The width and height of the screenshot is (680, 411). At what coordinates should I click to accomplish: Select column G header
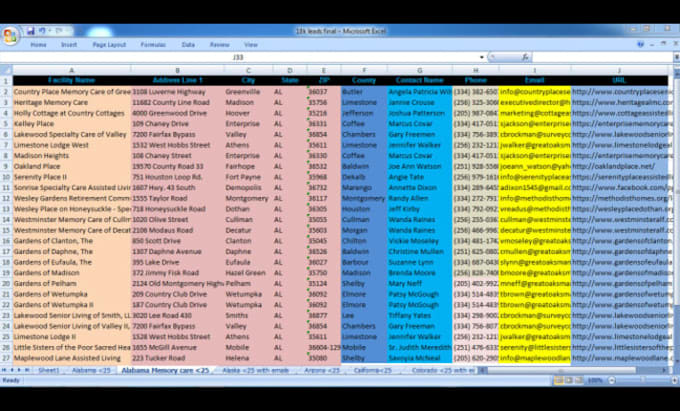[419, 70]
